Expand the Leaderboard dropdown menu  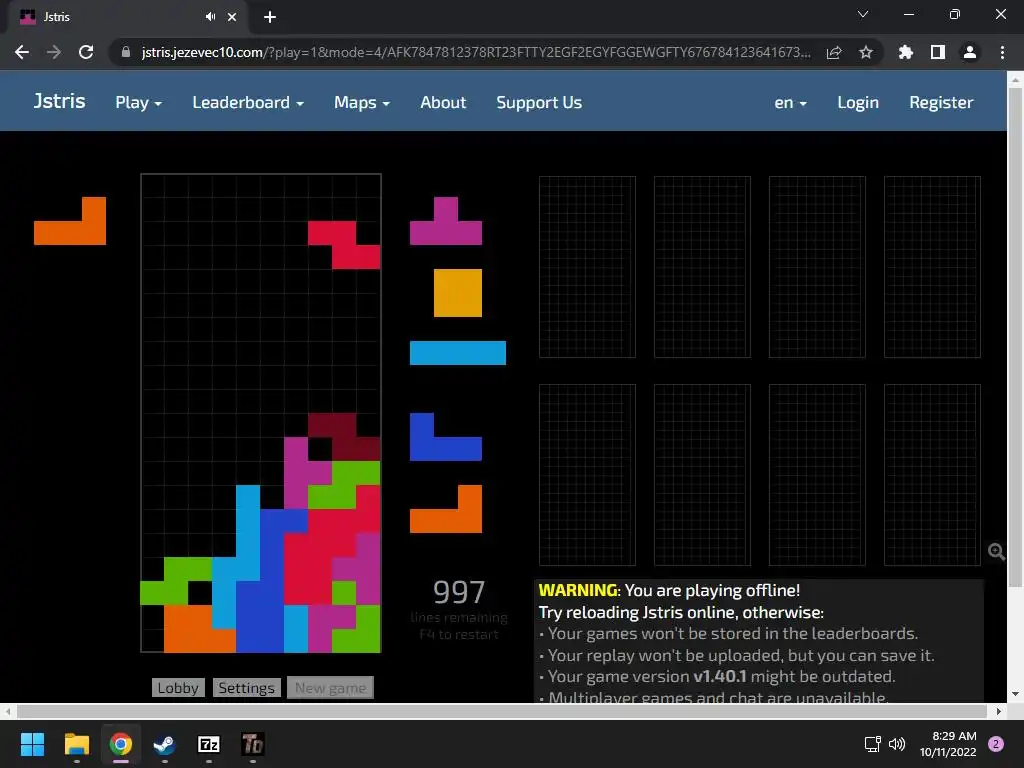pyautogui.click(x=248, y=103)
